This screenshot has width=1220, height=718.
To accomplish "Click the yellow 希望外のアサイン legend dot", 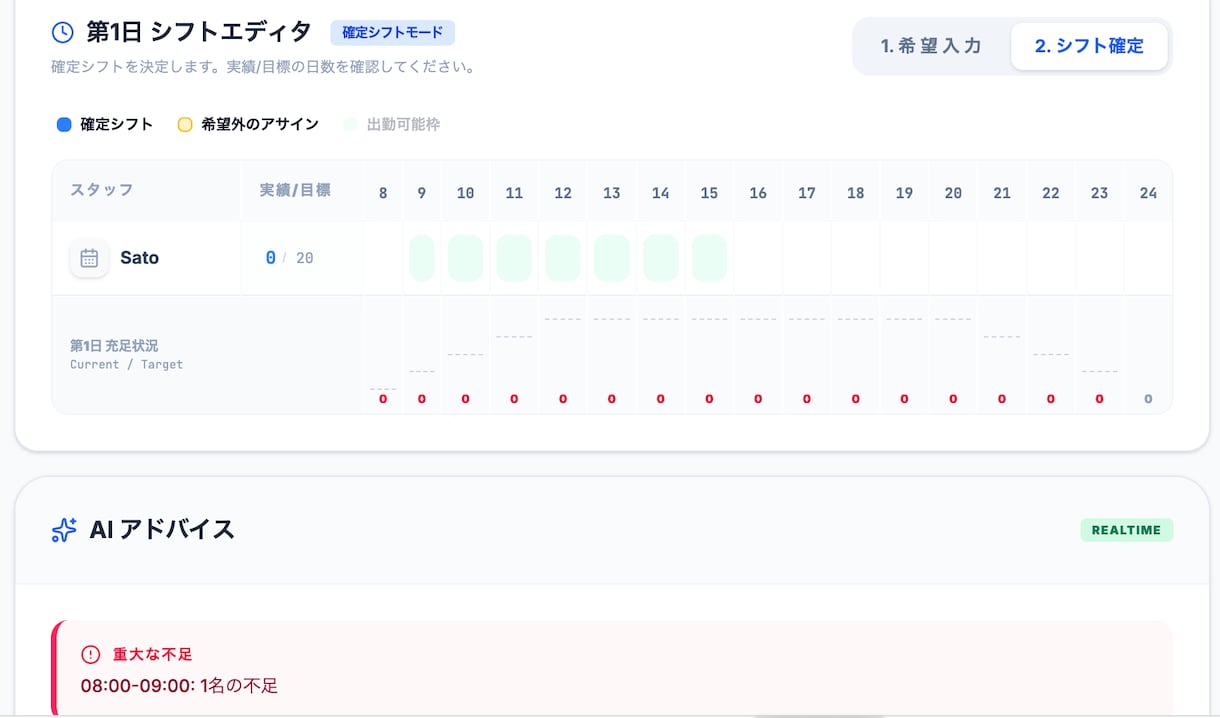I will coord(185,125).
